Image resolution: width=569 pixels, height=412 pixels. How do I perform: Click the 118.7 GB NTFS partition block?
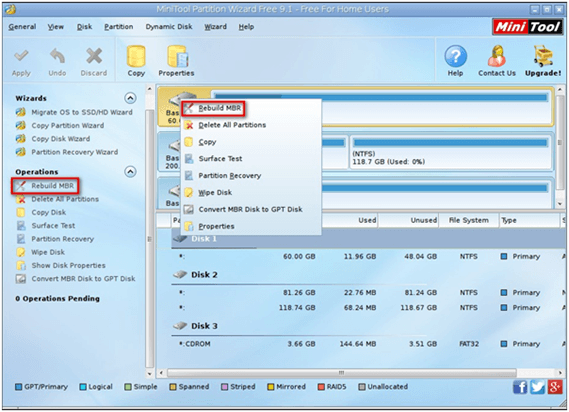pos(450,152)
